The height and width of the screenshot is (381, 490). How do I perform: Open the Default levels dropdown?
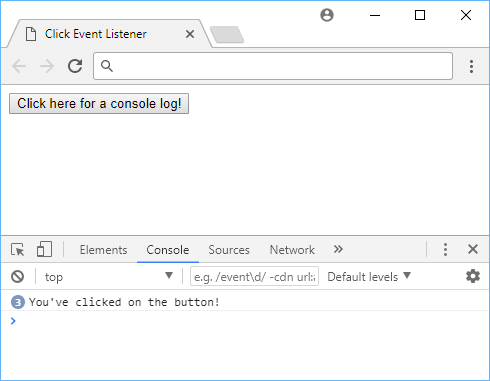369,276
